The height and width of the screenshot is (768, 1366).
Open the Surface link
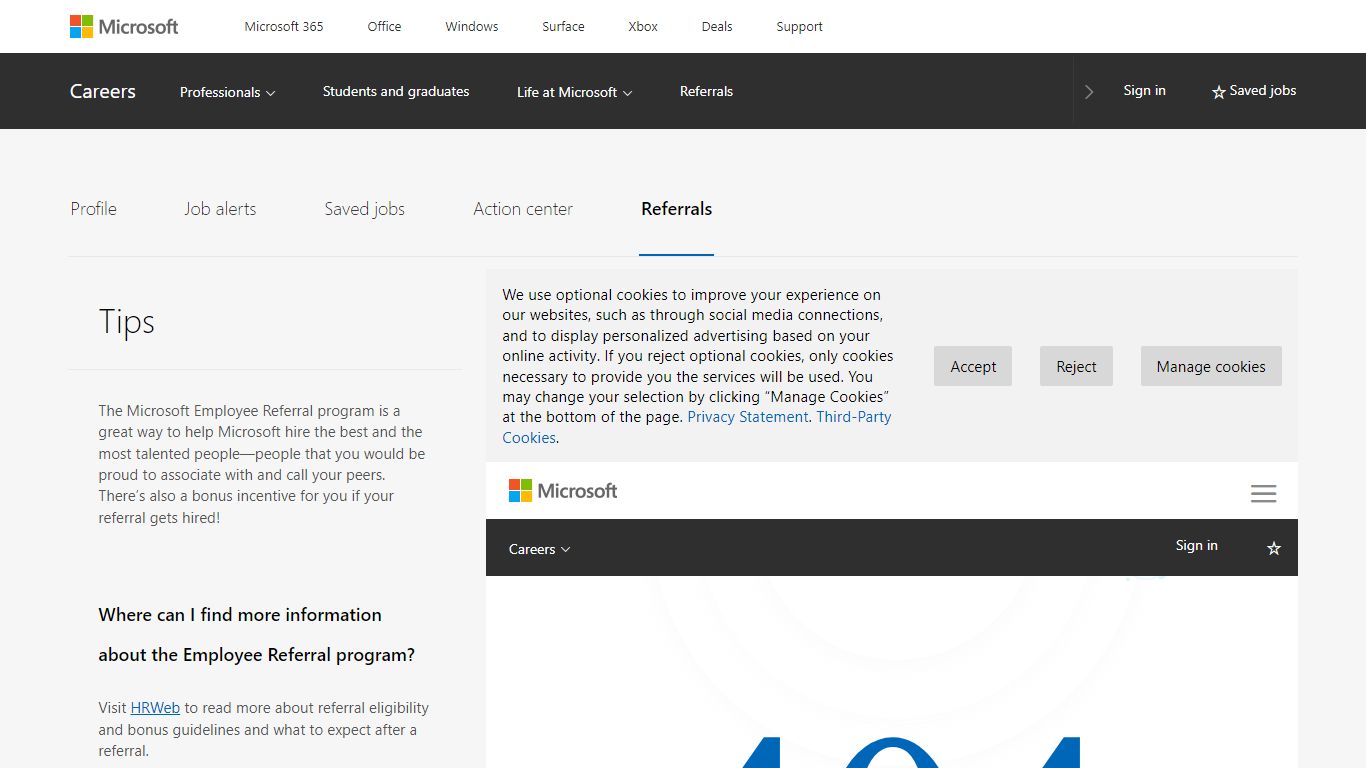pos(563,27)
